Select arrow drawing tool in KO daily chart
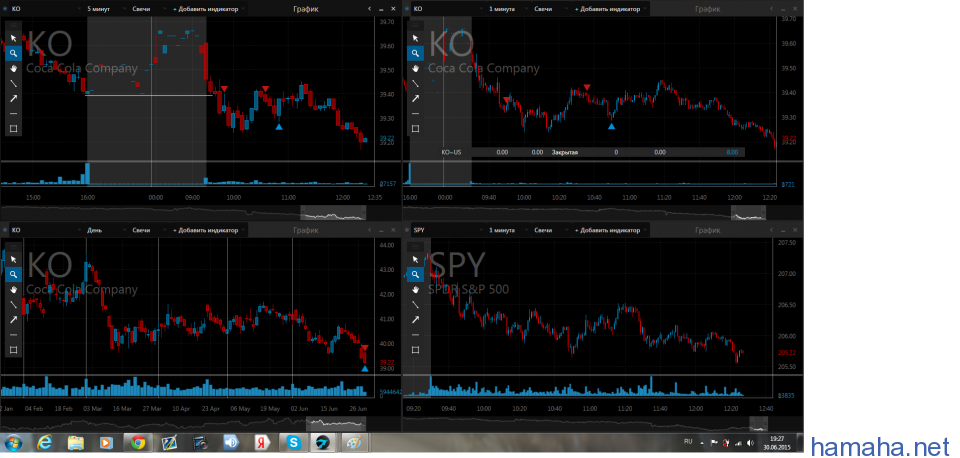This screenshot has width=960, height=458. point(13,319)
